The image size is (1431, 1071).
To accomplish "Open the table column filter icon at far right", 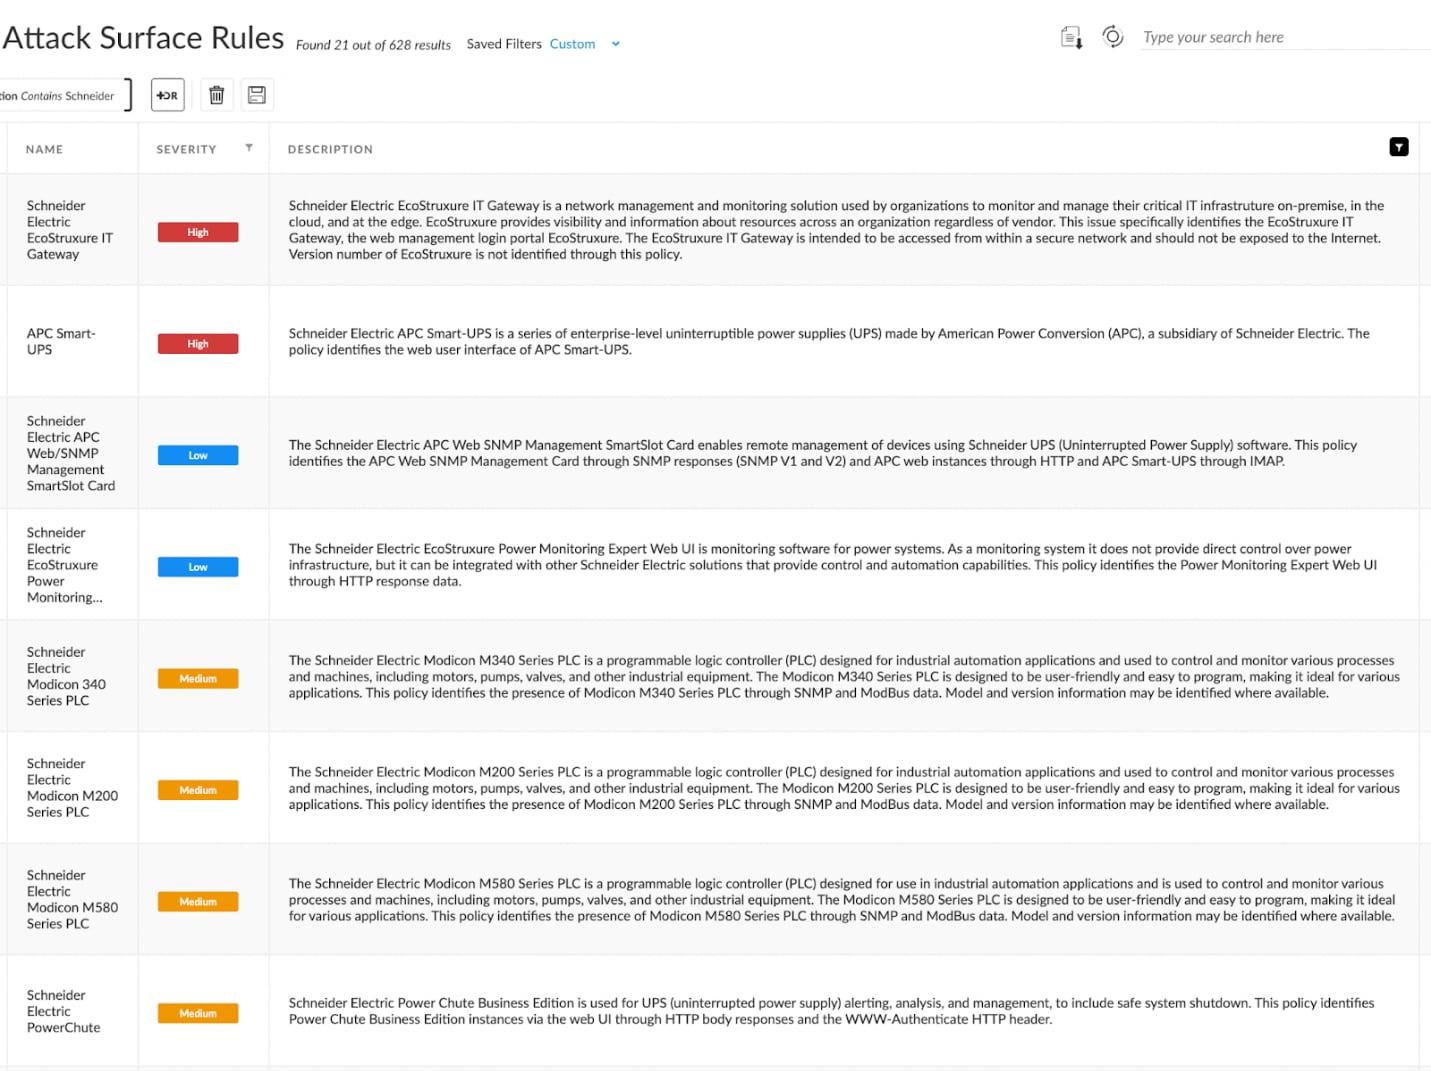I will pyautogui.click(x=1399, y=147).
